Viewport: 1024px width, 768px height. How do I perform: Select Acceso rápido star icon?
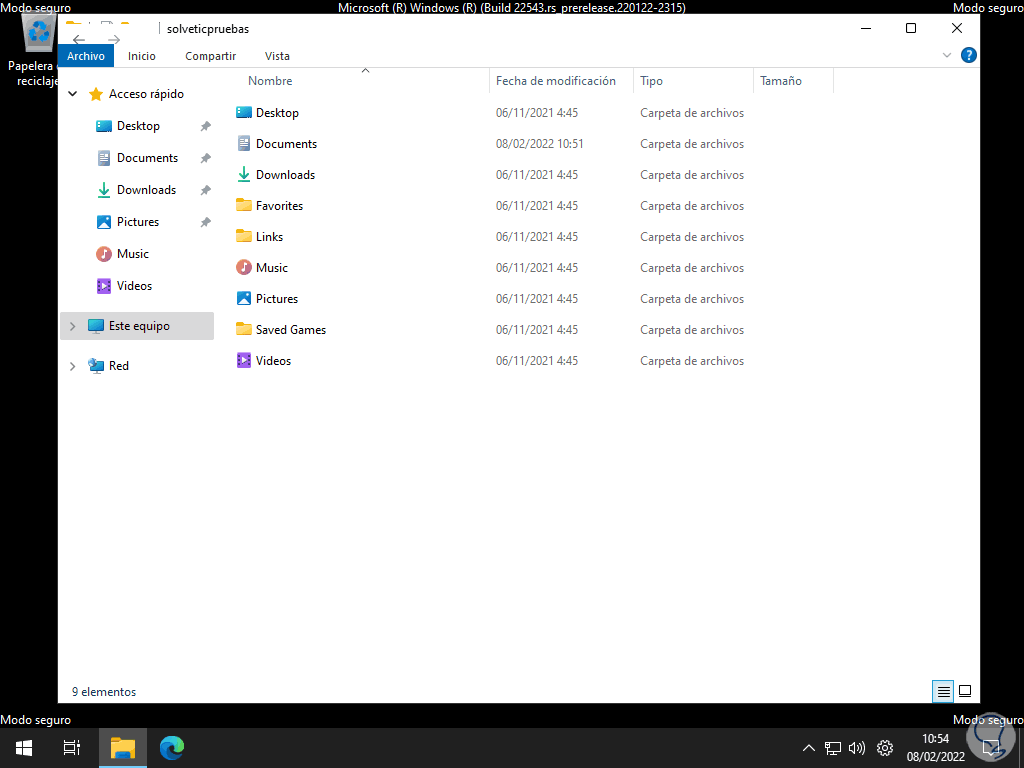[x=96, y=94]
